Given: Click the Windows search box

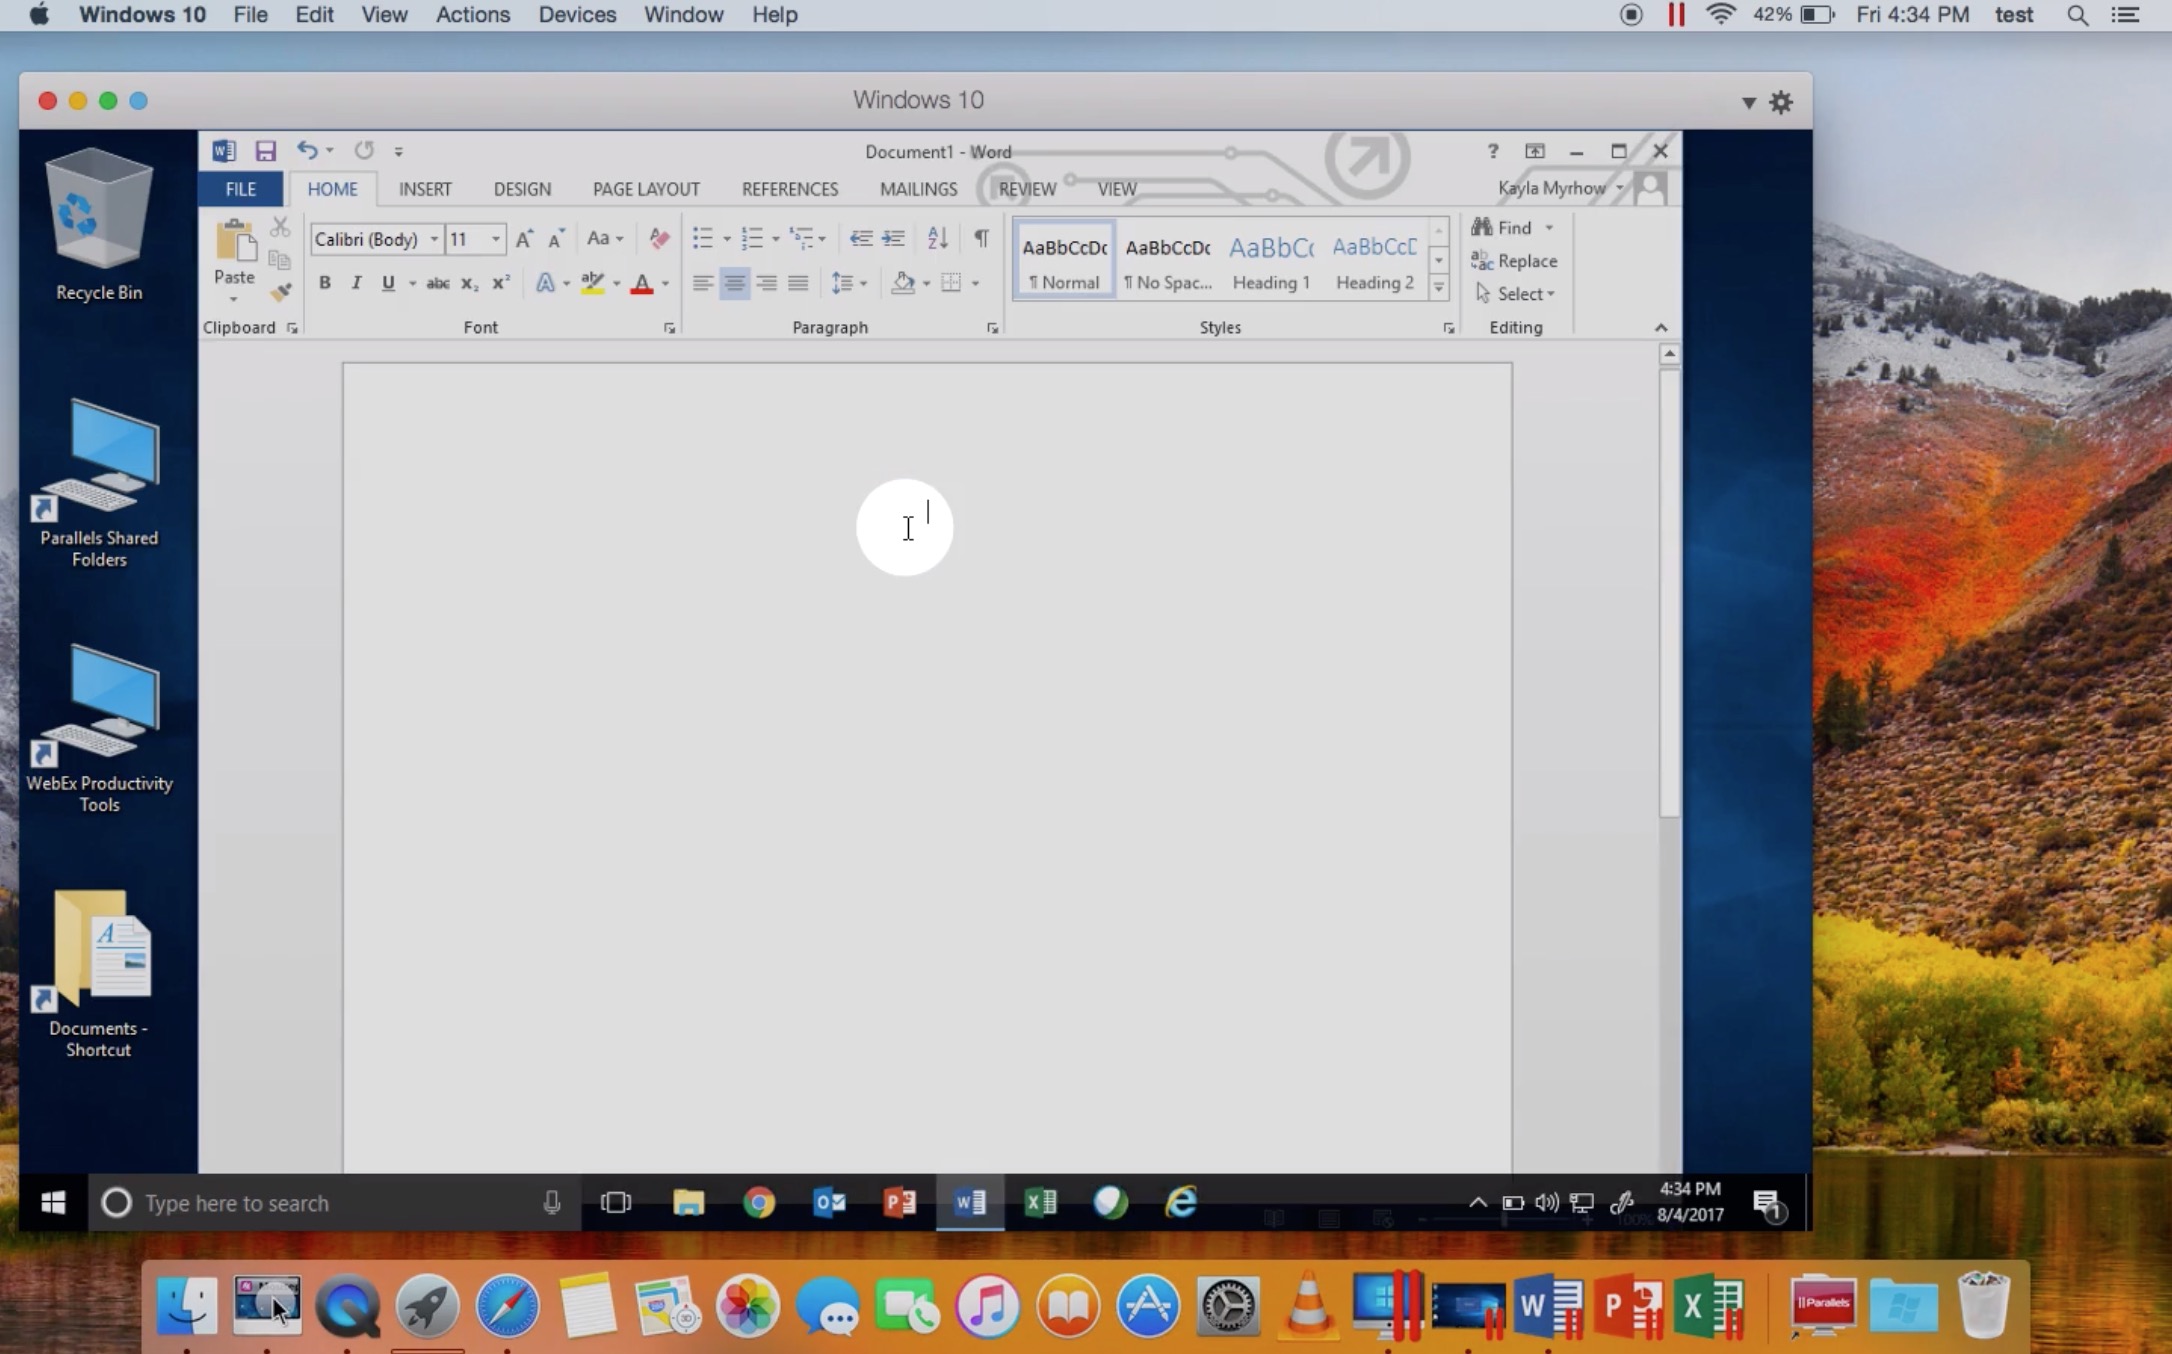Looking at the screenshot, I should pyautogui.click(x=335, y=1203).
